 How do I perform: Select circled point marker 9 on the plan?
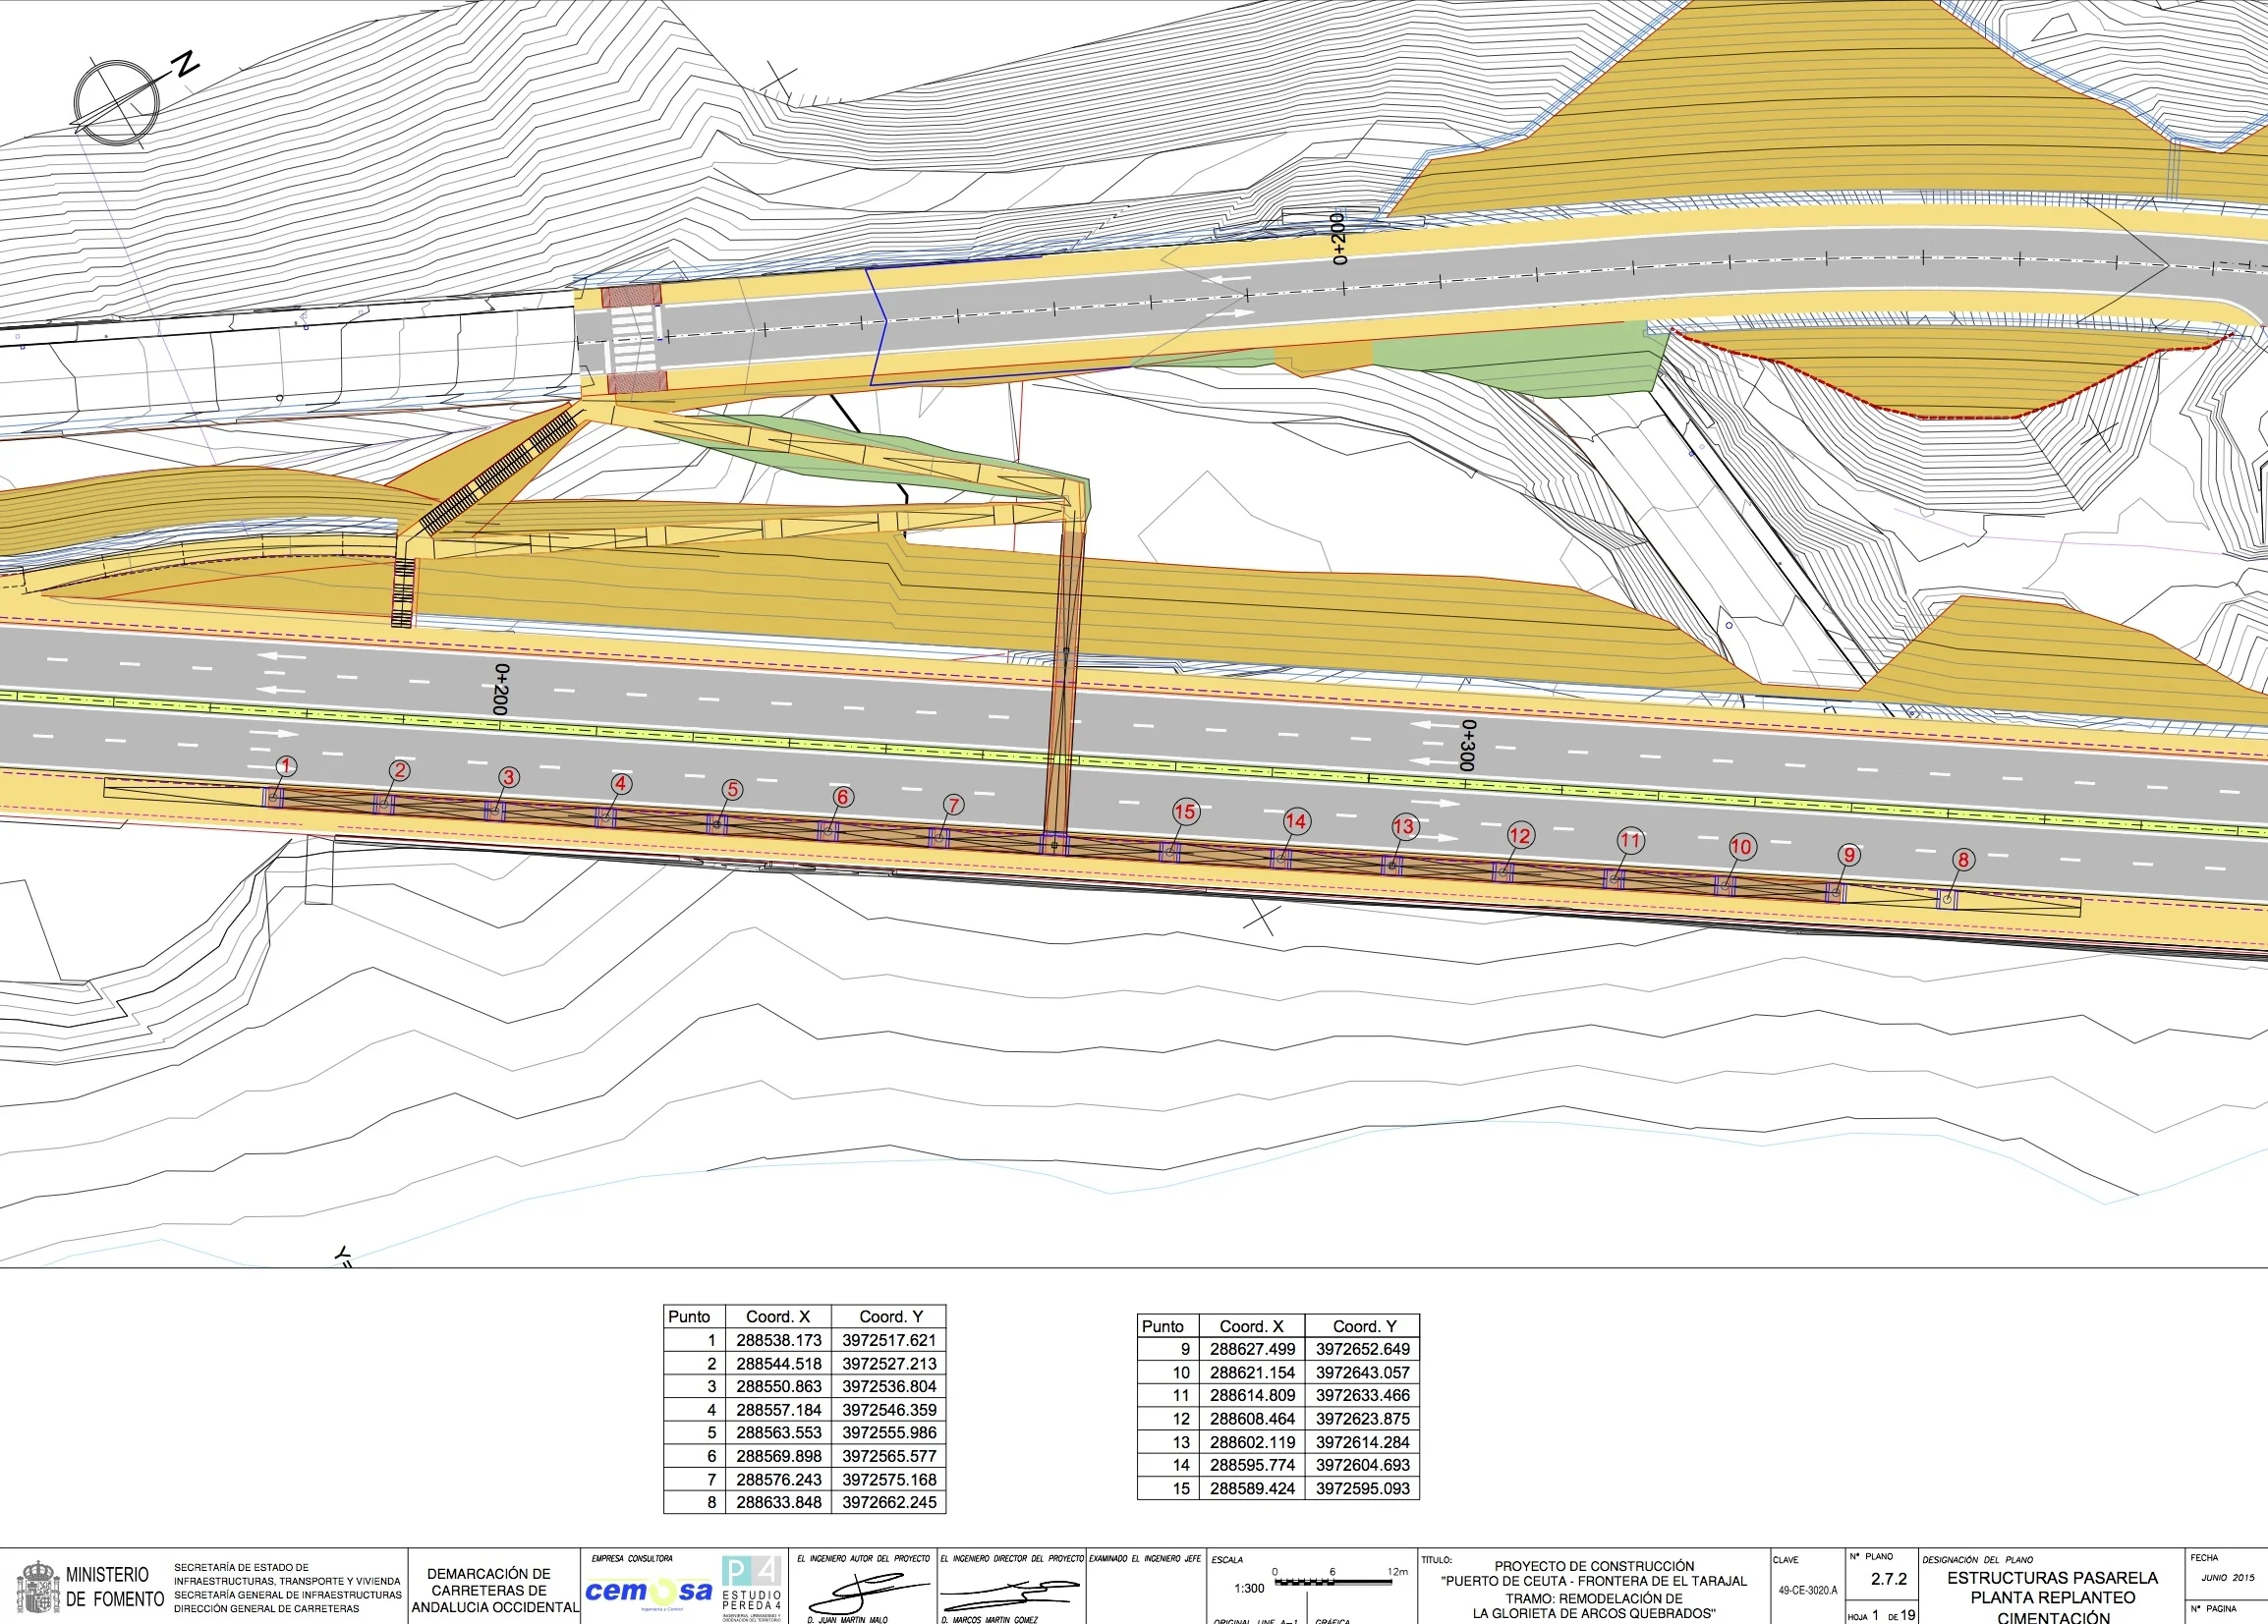(x=1850, y=855)
